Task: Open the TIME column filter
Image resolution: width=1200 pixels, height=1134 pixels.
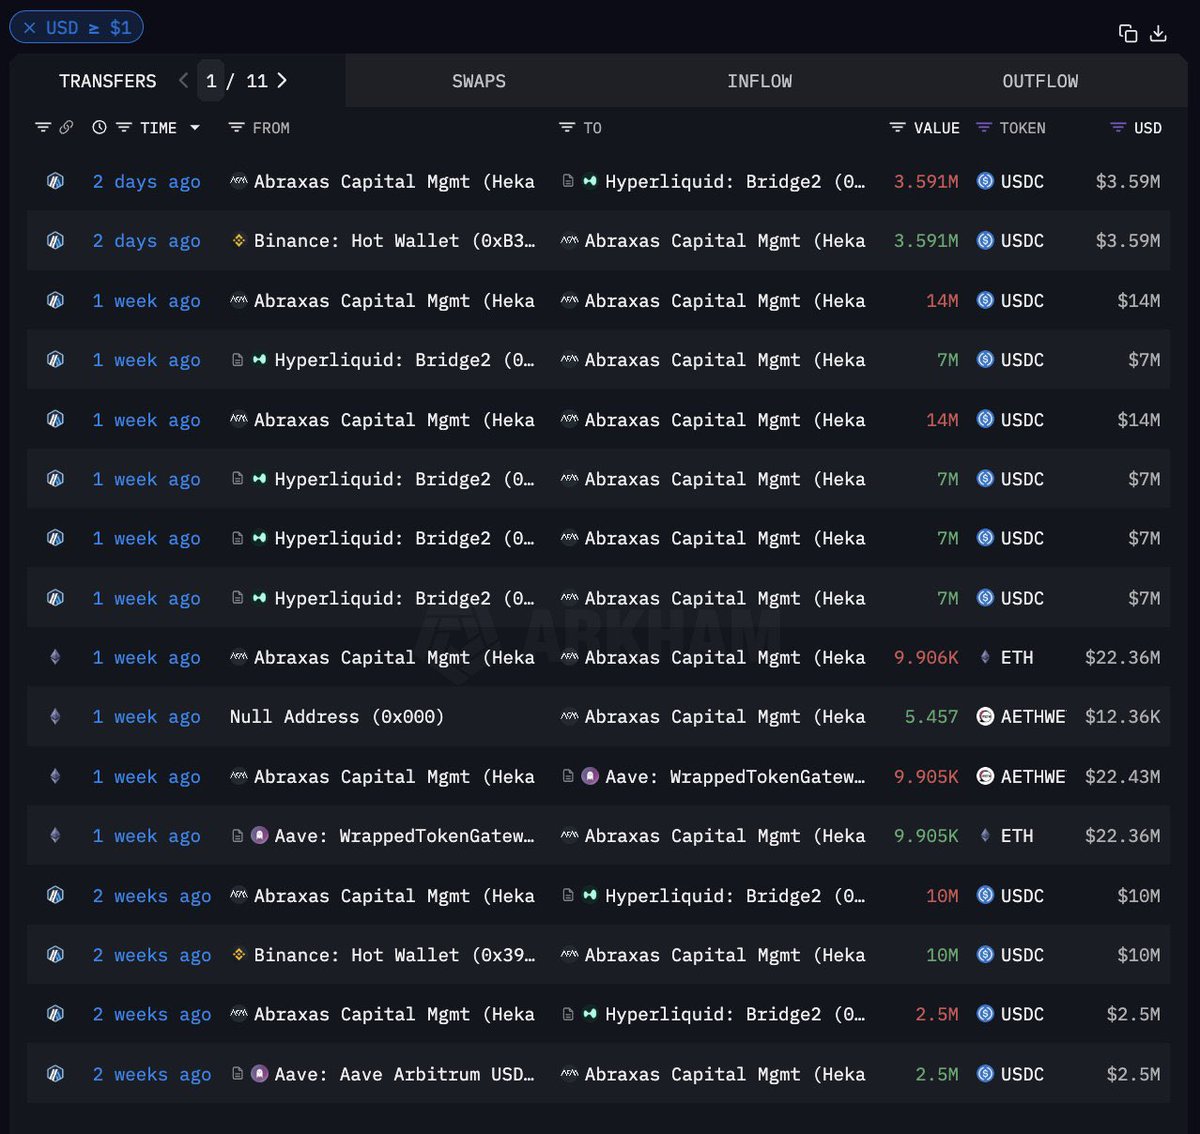Action: (x=124, y=128)
